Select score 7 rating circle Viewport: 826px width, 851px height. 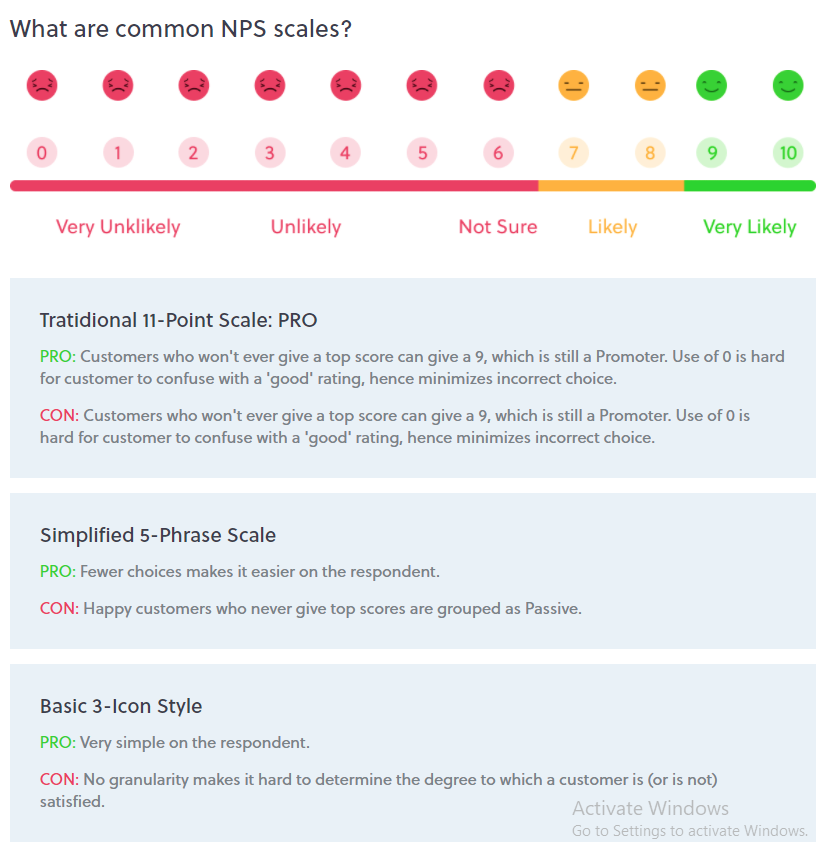click(x=574, y=153)
